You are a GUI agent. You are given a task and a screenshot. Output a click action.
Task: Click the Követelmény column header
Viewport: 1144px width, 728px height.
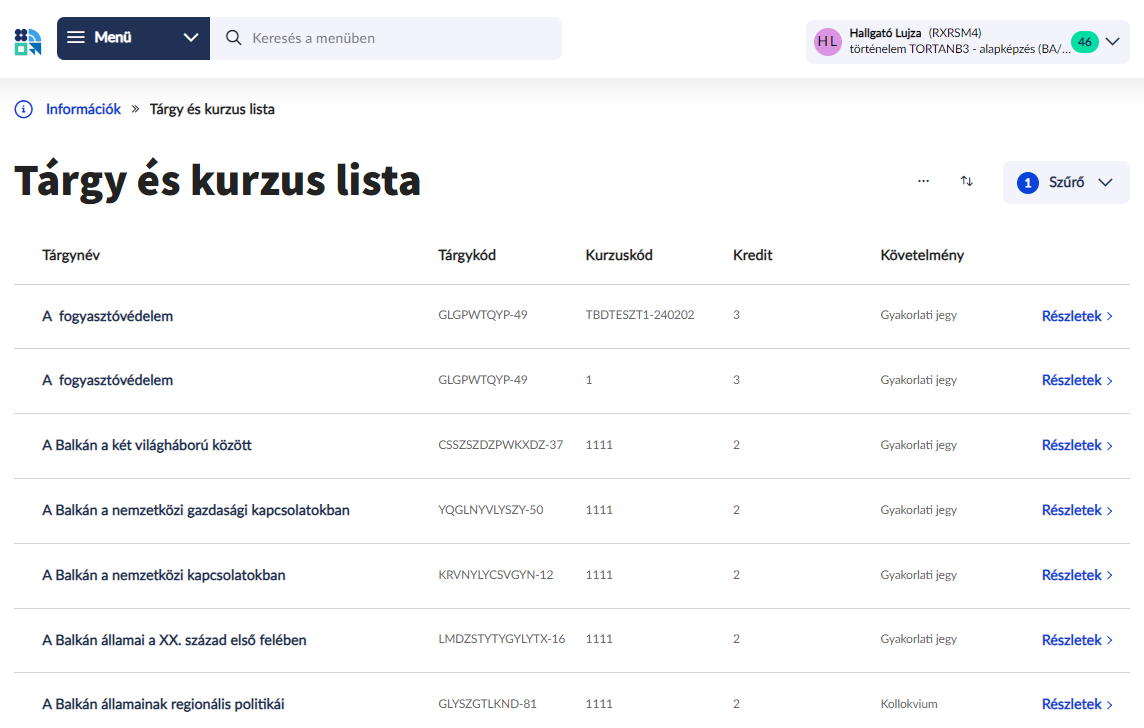921,255
